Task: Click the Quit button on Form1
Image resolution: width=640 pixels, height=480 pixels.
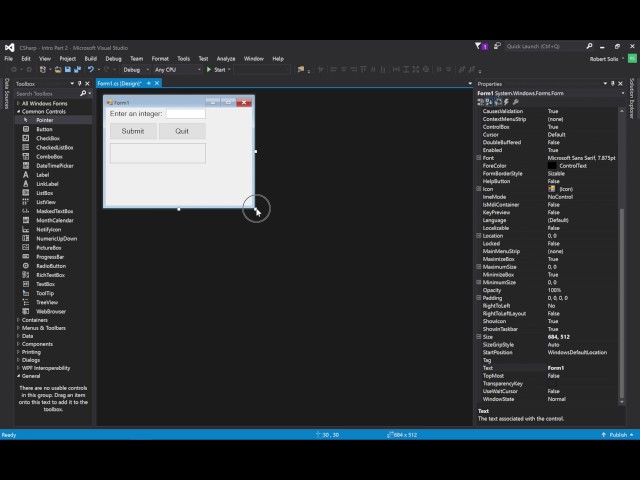Action: tap(182, 131)
